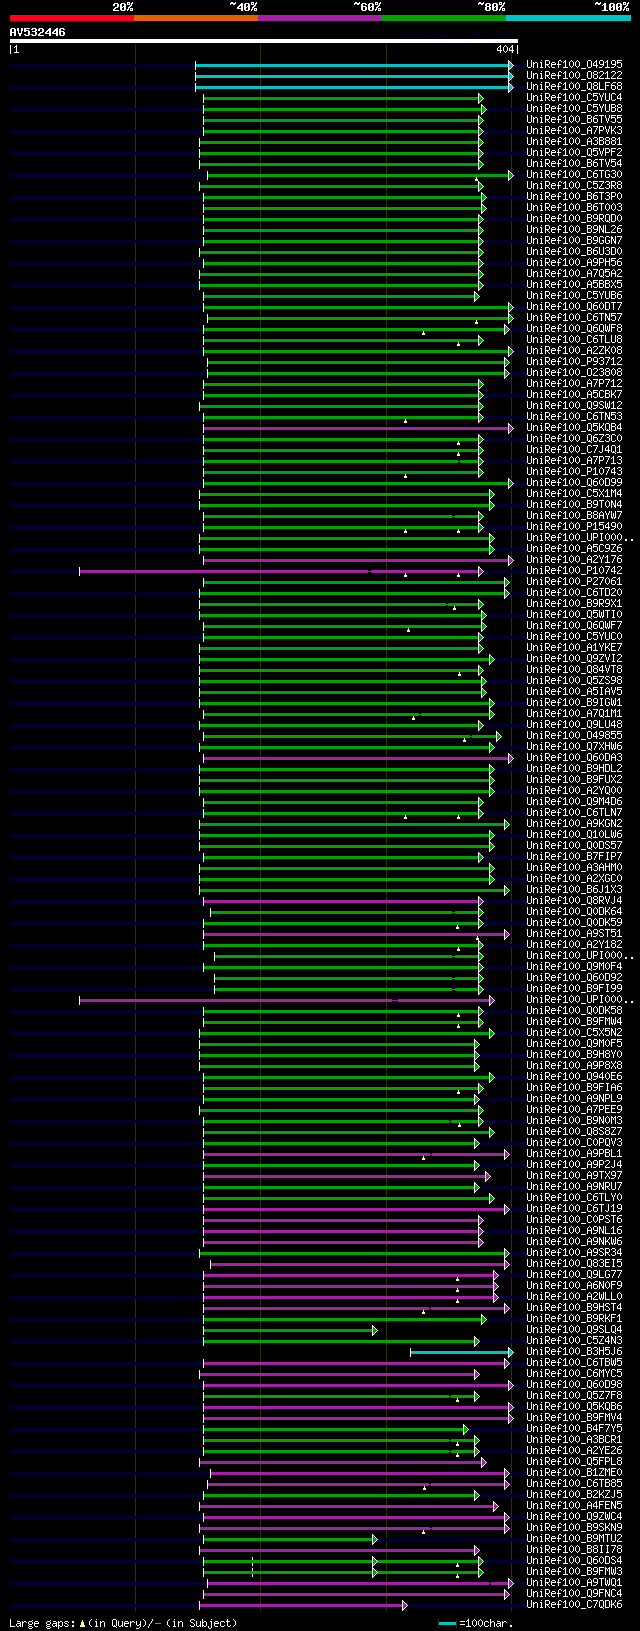Image resolution: width=640 pixels, height=1631 pixels.
Task: Click the purple alignment bar of UniRef100_P10742
Action: pos(279,571)
